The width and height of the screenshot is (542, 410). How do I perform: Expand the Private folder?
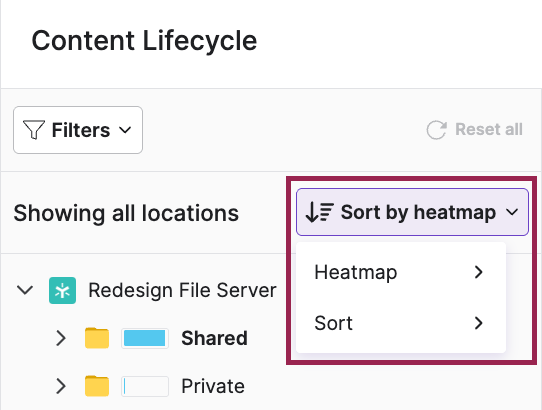61,386
